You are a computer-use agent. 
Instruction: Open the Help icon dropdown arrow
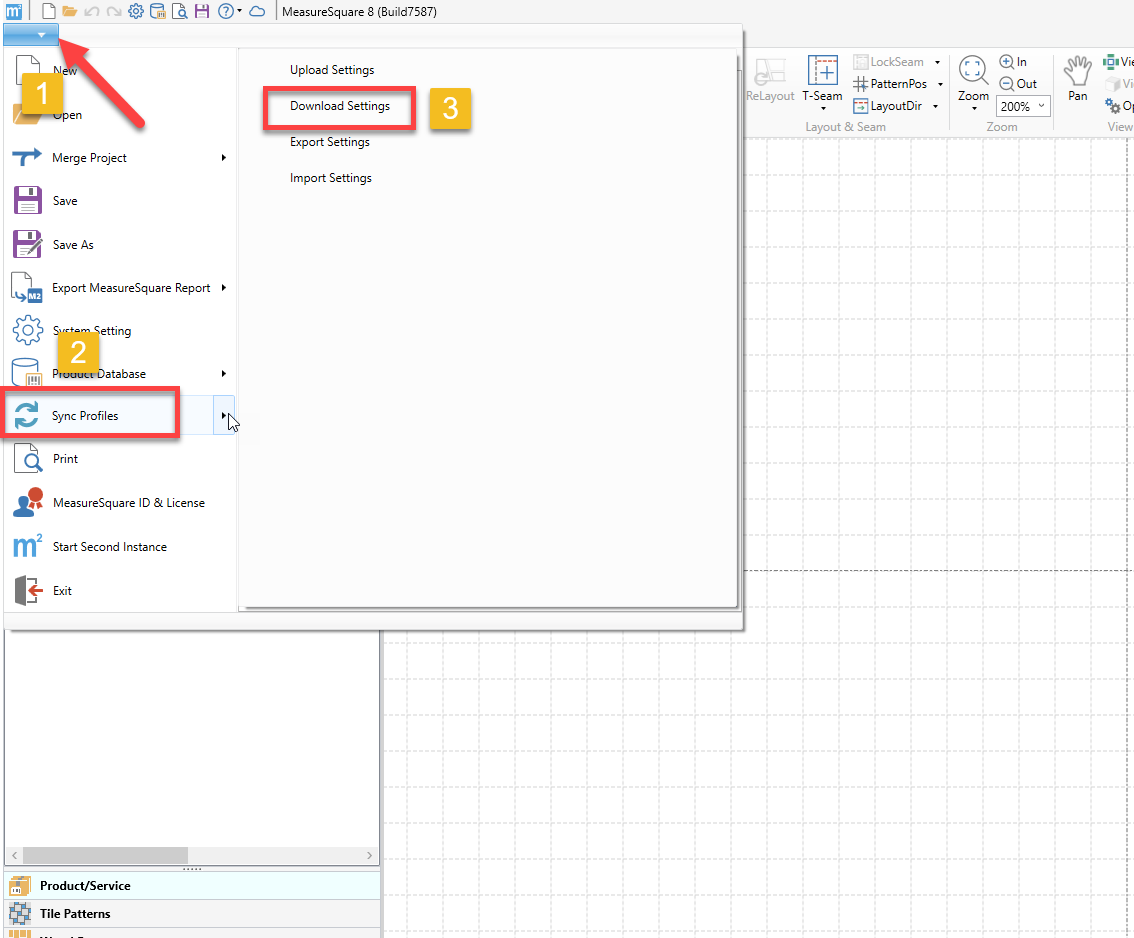click(x=239, y=11)
